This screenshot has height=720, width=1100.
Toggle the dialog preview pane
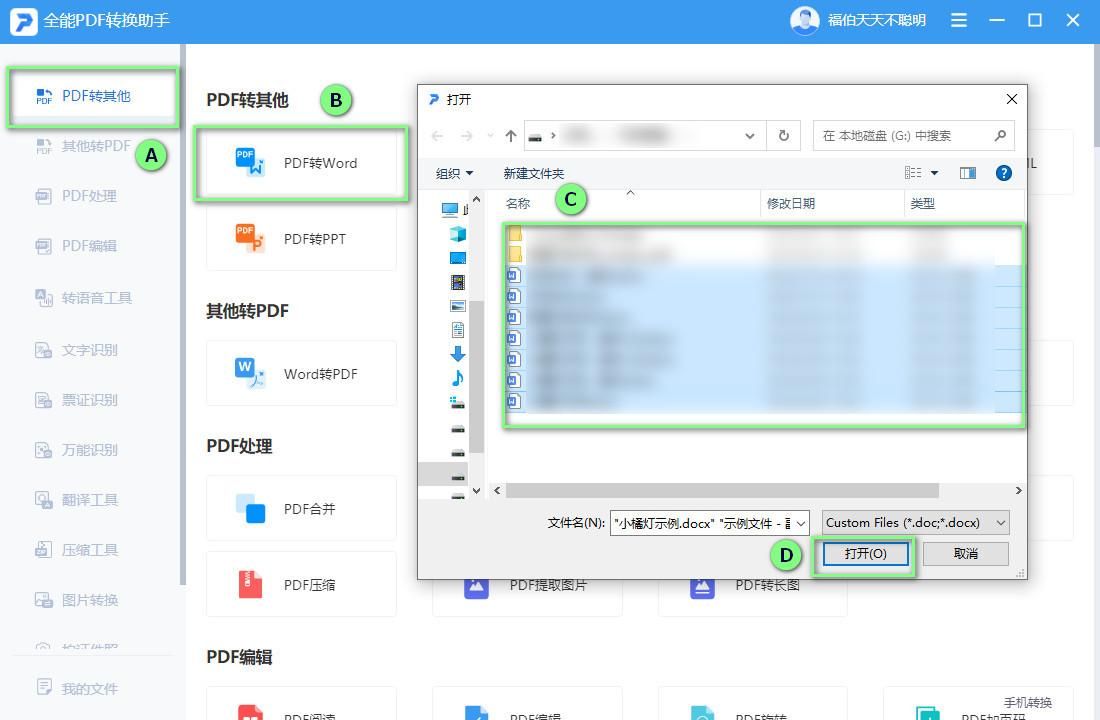pos(967,172)
